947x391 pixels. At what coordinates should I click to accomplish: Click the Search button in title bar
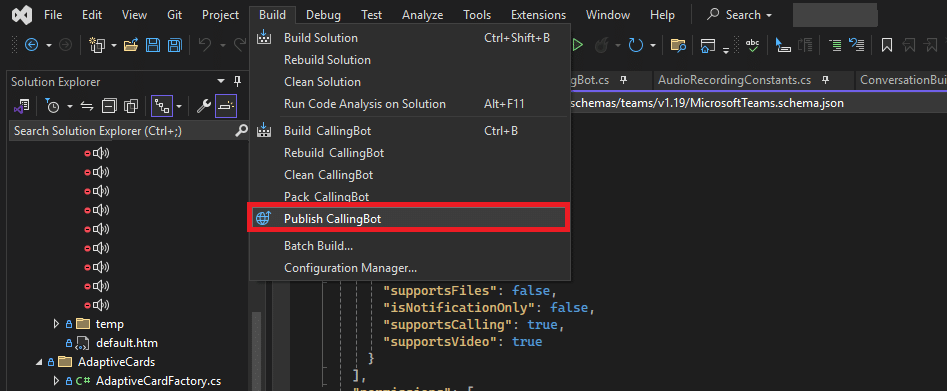740,15
